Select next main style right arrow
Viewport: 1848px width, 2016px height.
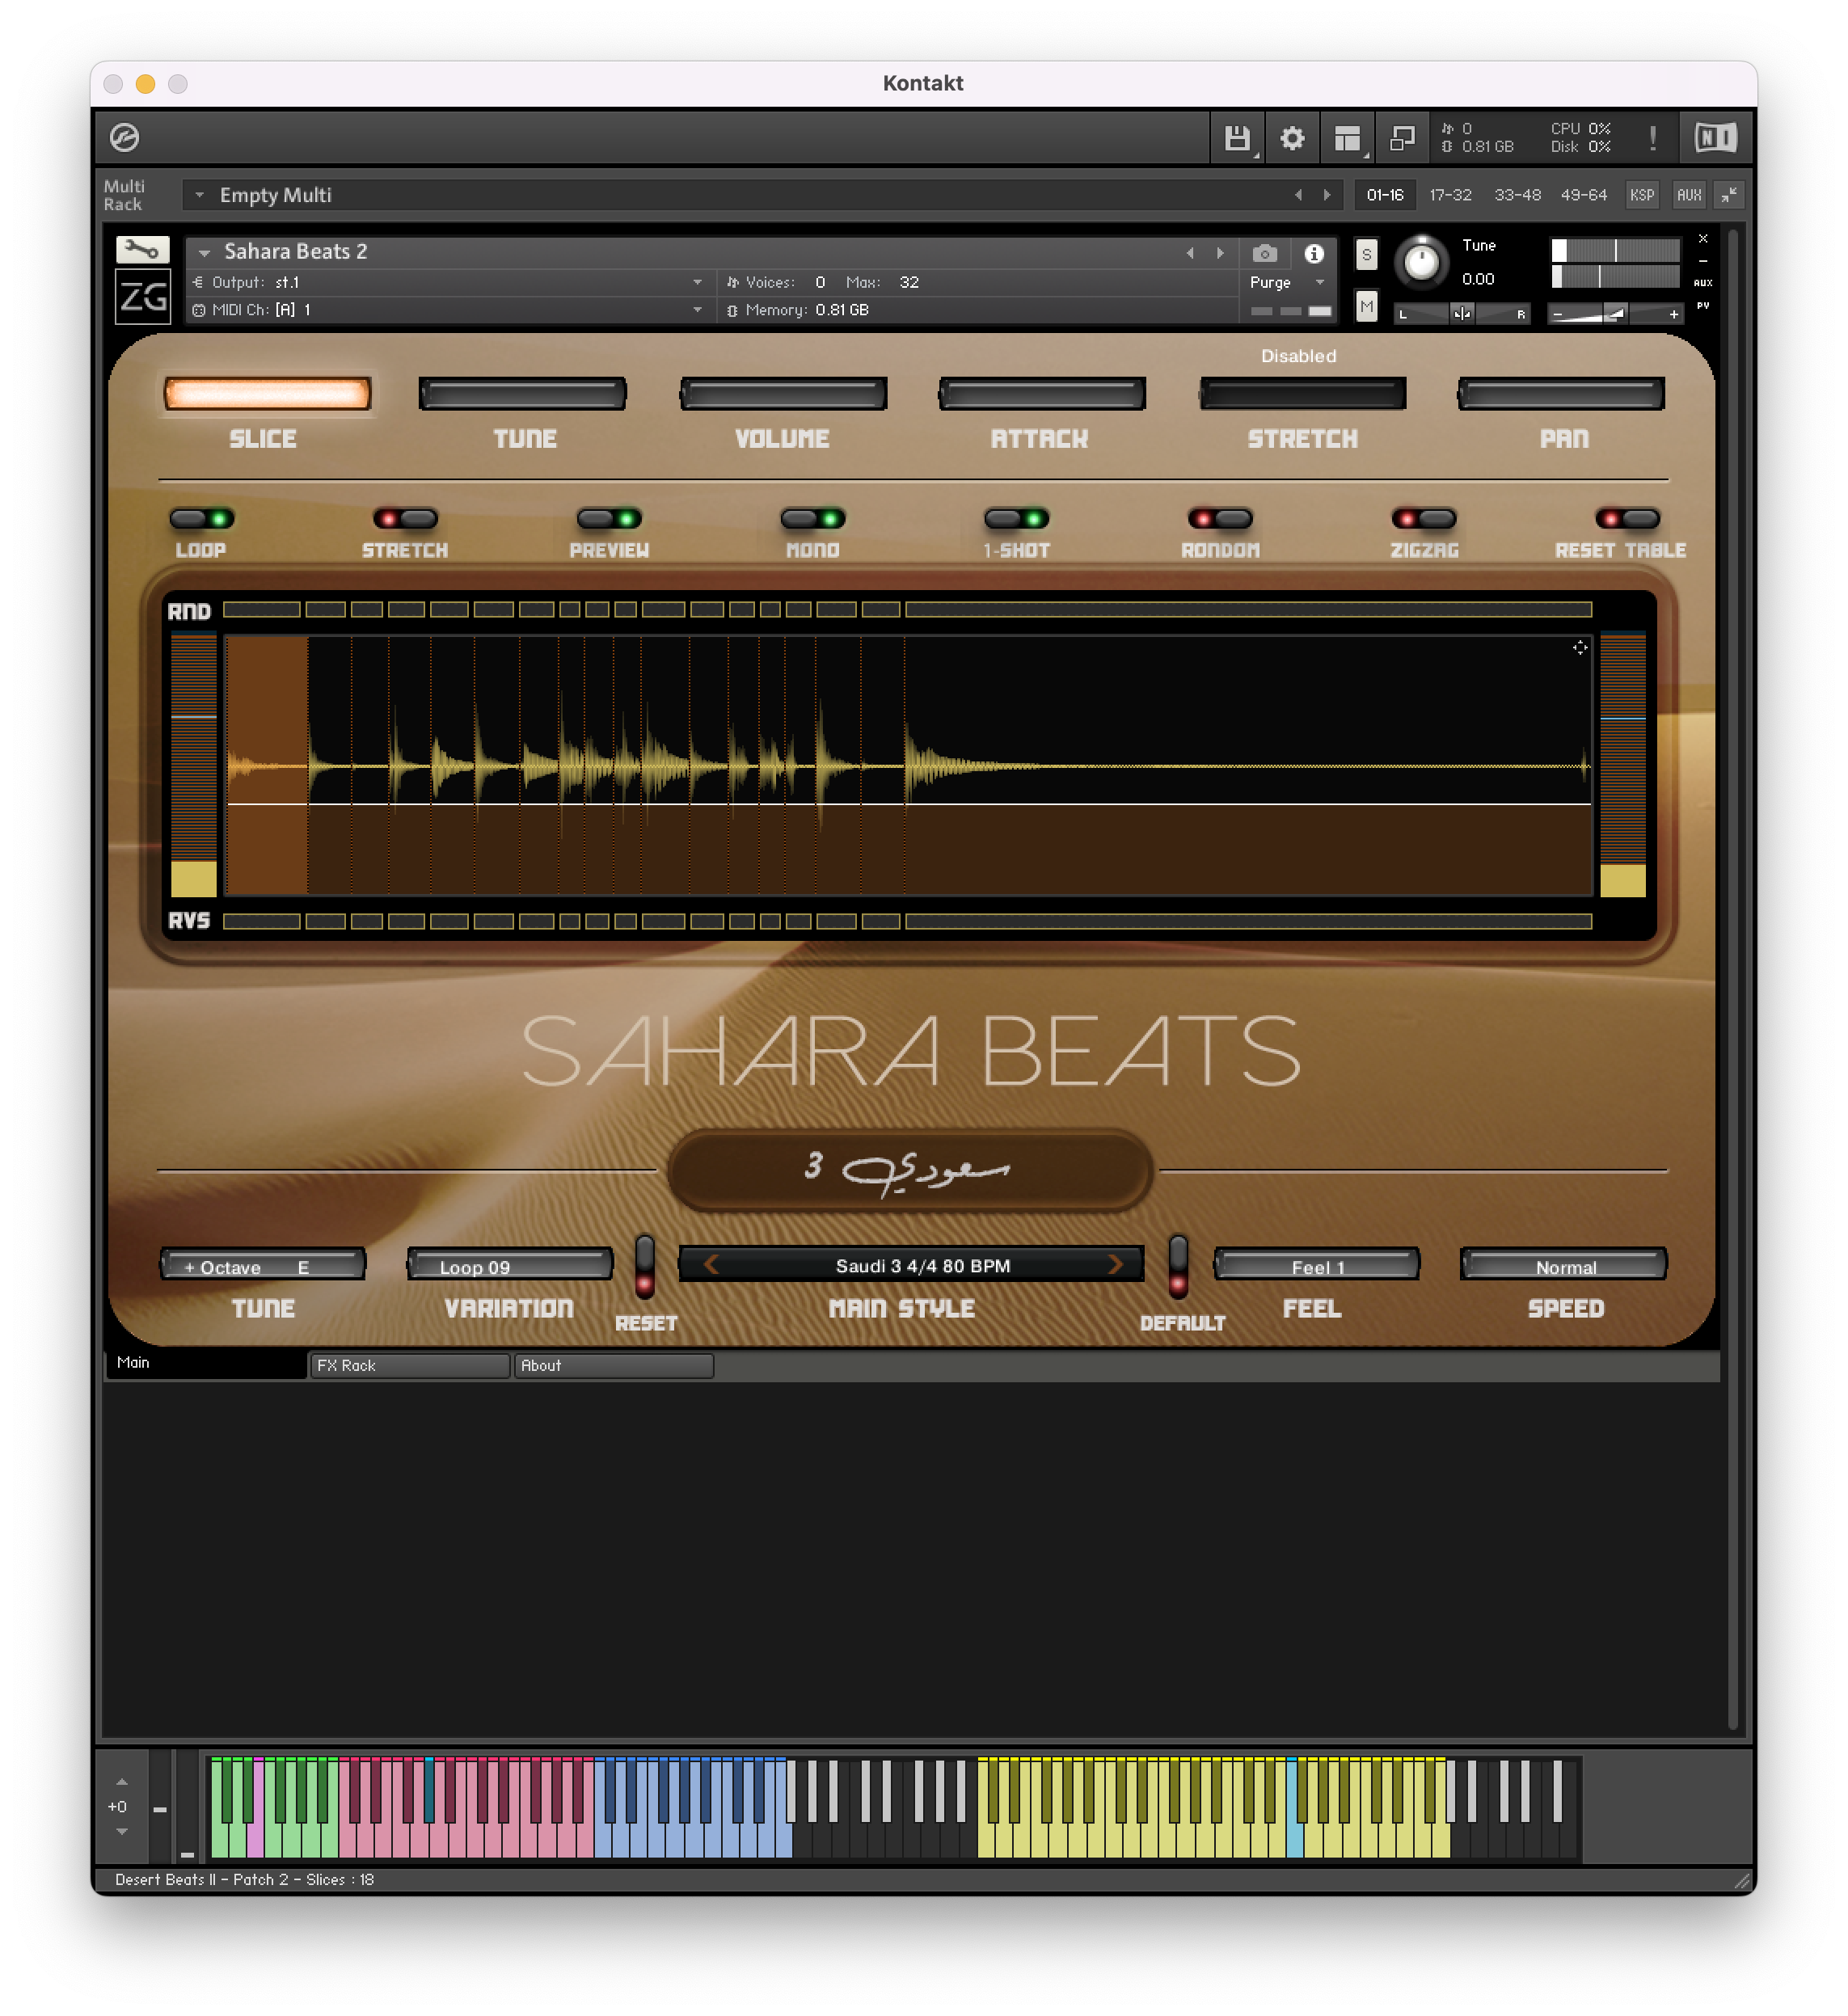[1115, 1265]
